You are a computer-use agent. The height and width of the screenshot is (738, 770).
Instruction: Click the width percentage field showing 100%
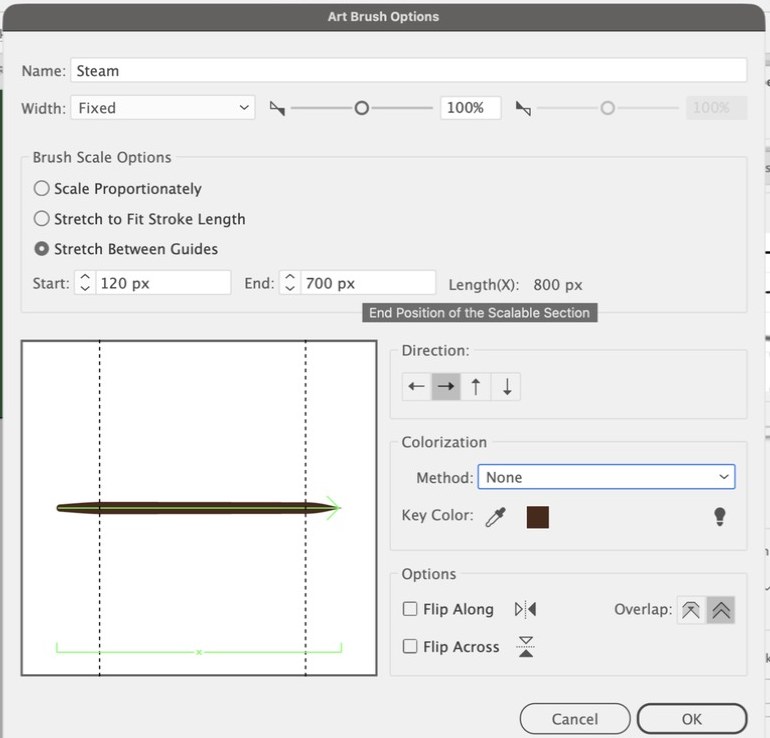(470, 108)
